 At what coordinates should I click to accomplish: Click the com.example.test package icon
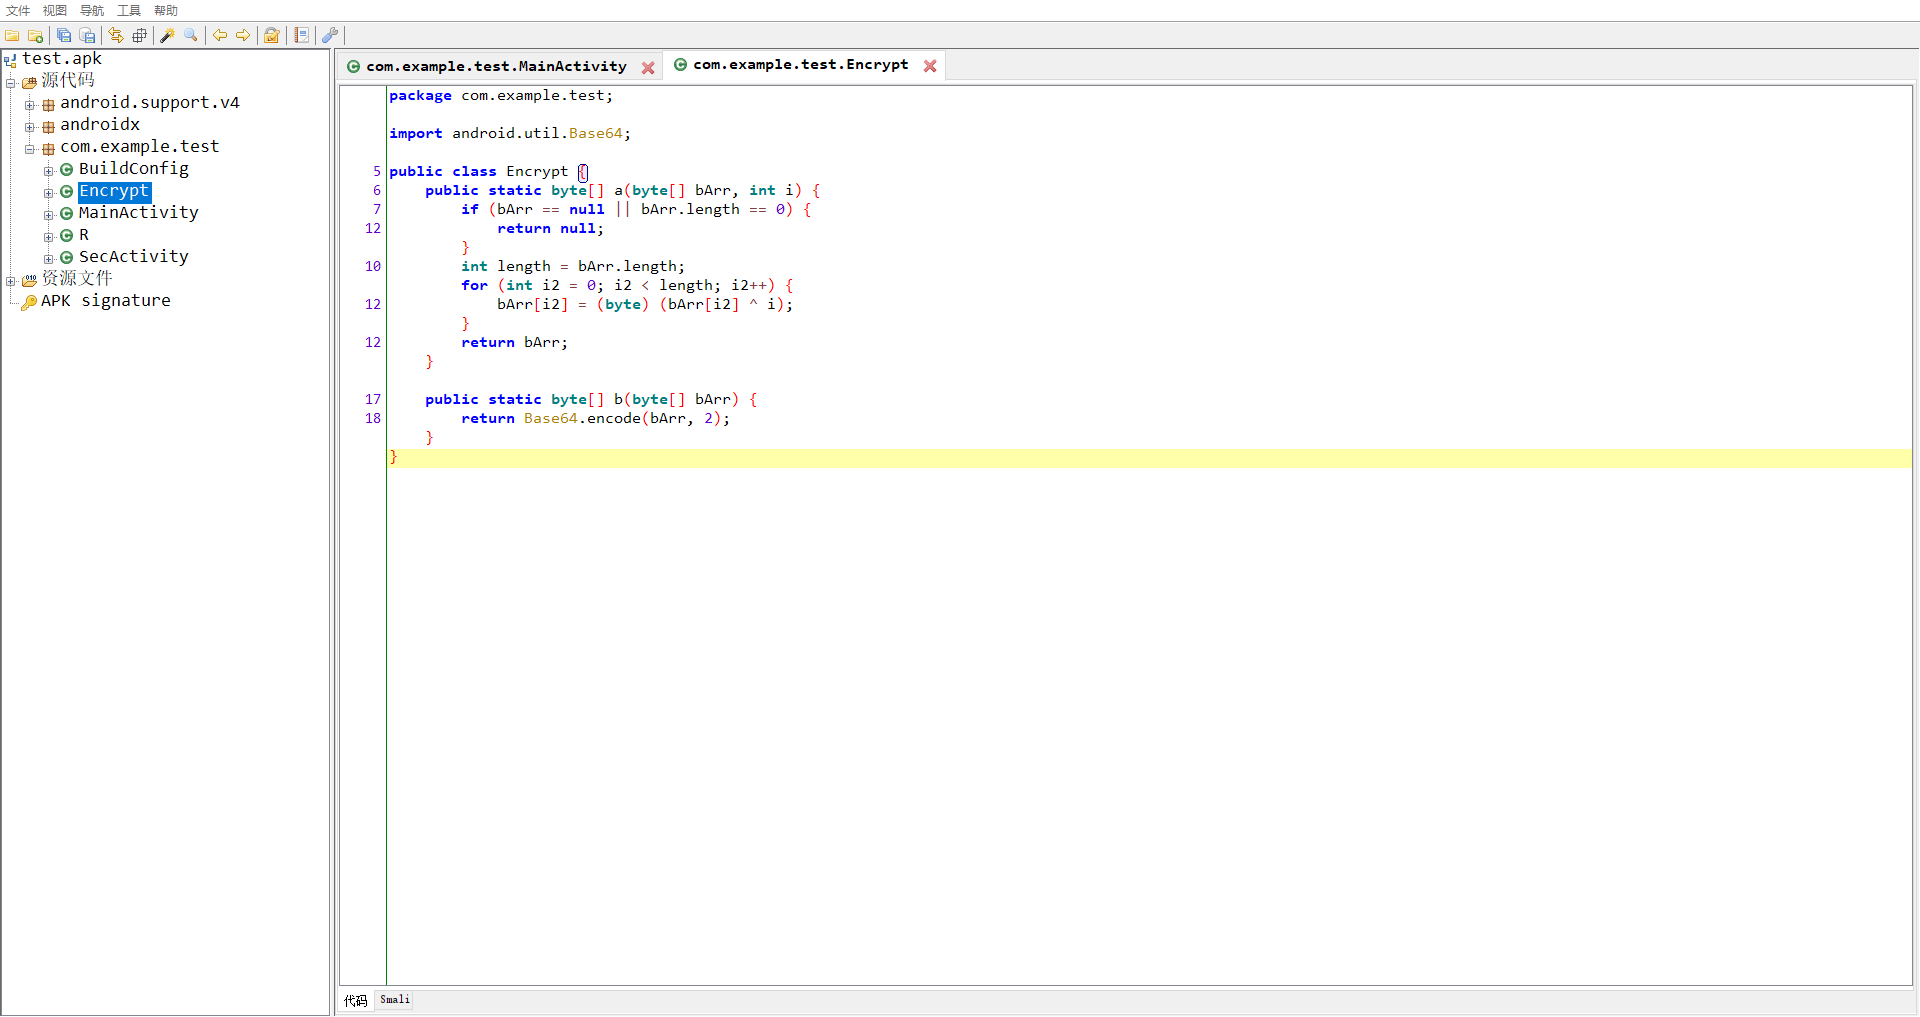(48, 148)
